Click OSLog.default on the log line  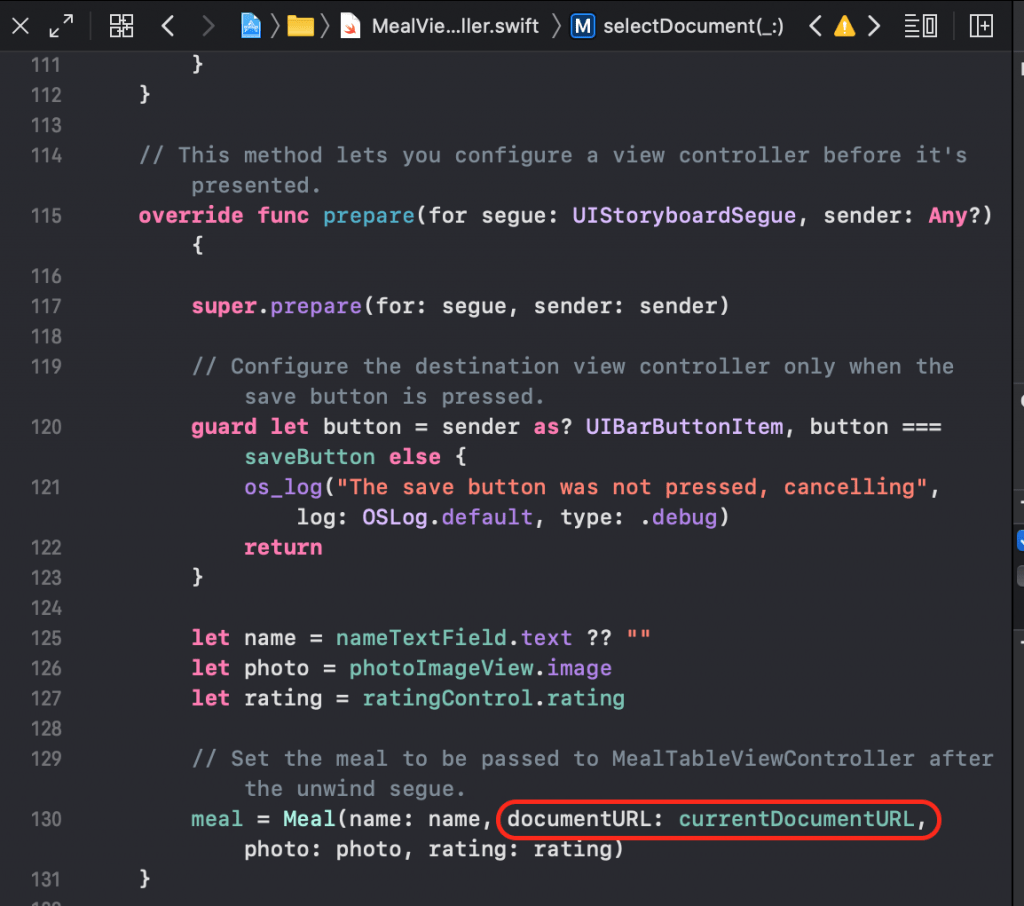[x=447, y=517]
